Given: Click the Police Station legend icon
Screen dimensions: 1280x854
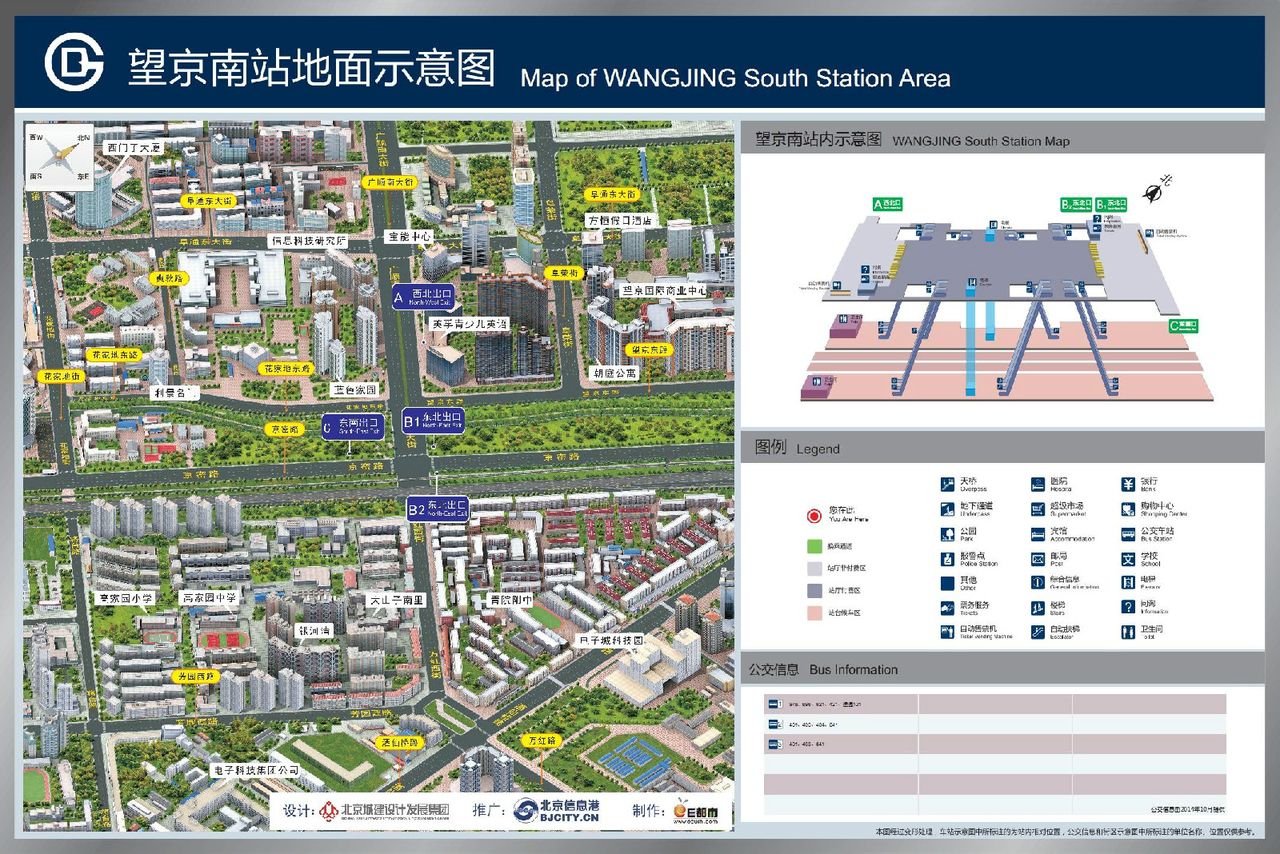Looking at the screenshot, I should pyautogui.click(x=947, y=559).
